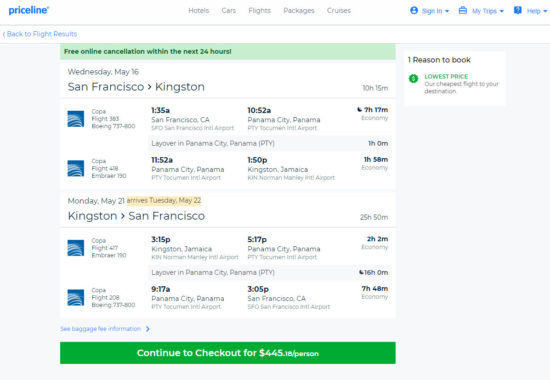Screen dimensions: 550x380
Task: Click Copa logo for Flight 417
Action: click(x=76, y=248)
